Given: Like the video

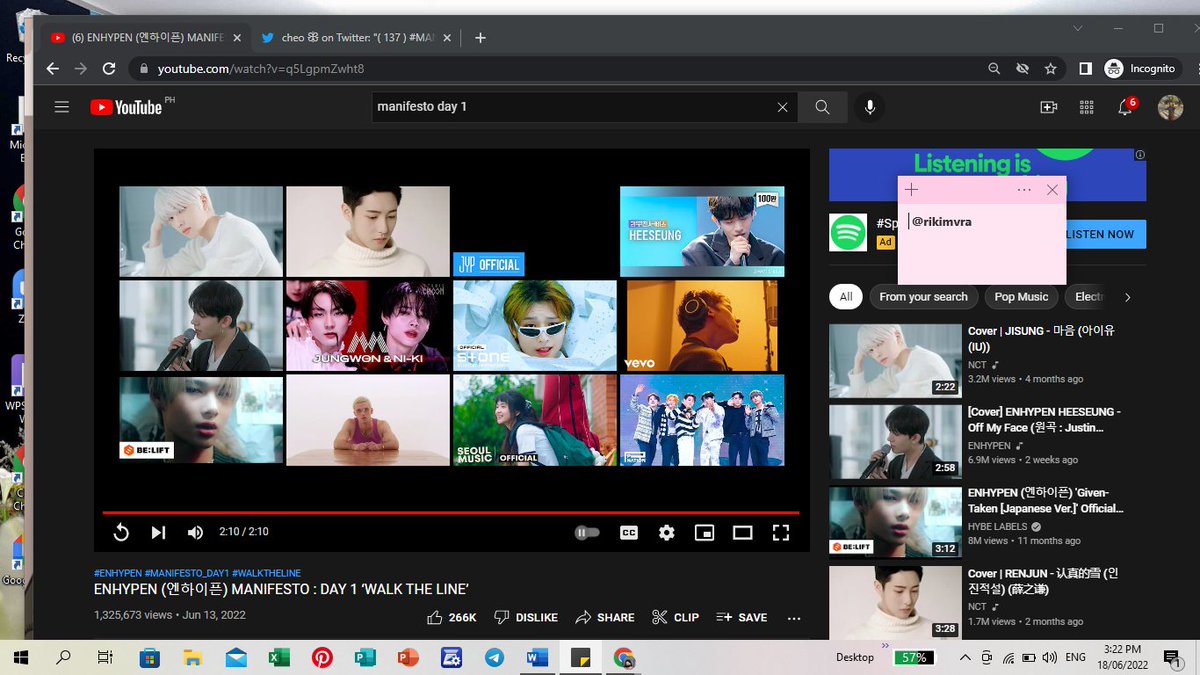Looking at the screenshot, I should click(451, 618).
